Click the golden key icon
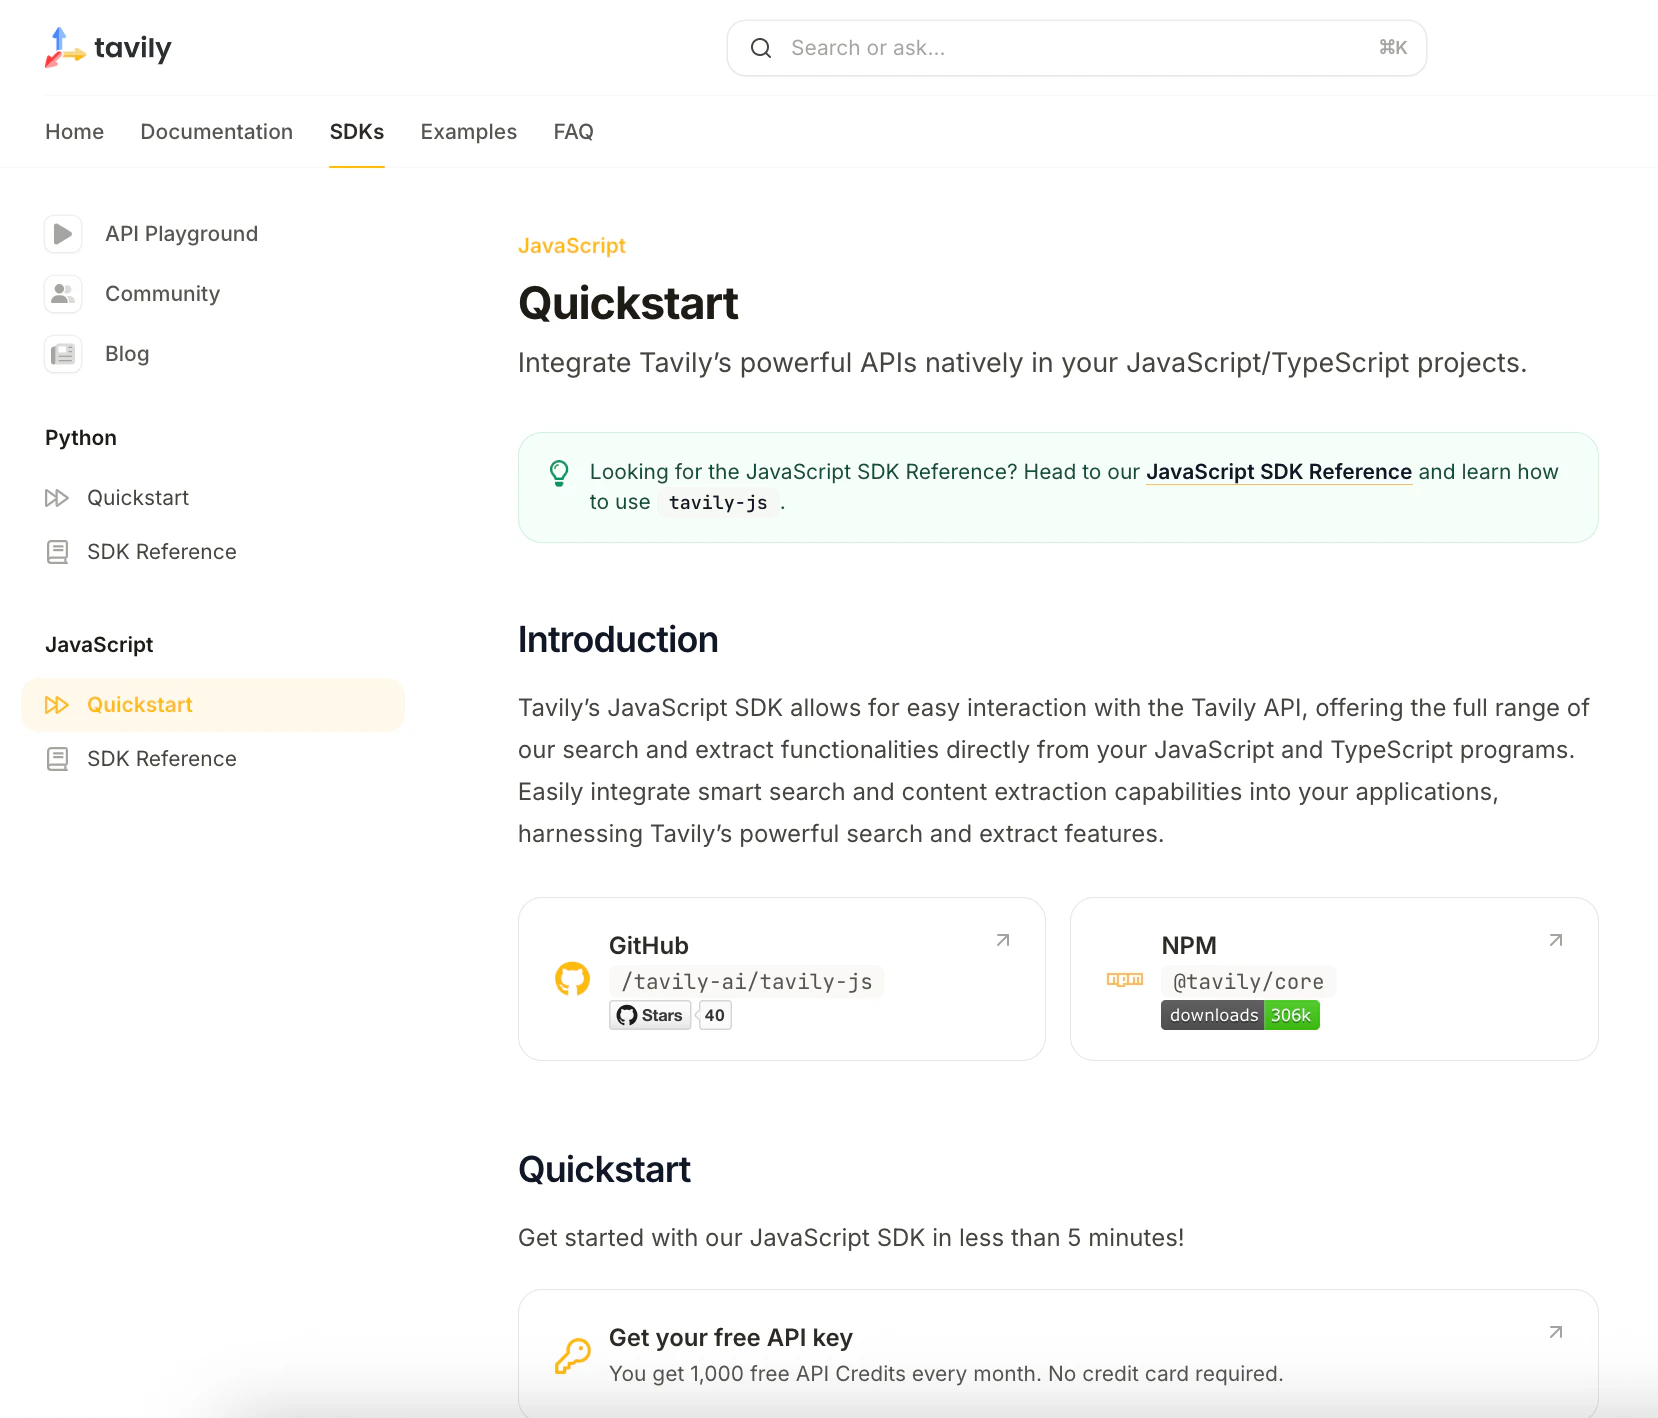This screenshot has height=1418, width=1658. tap(573, 1356)
